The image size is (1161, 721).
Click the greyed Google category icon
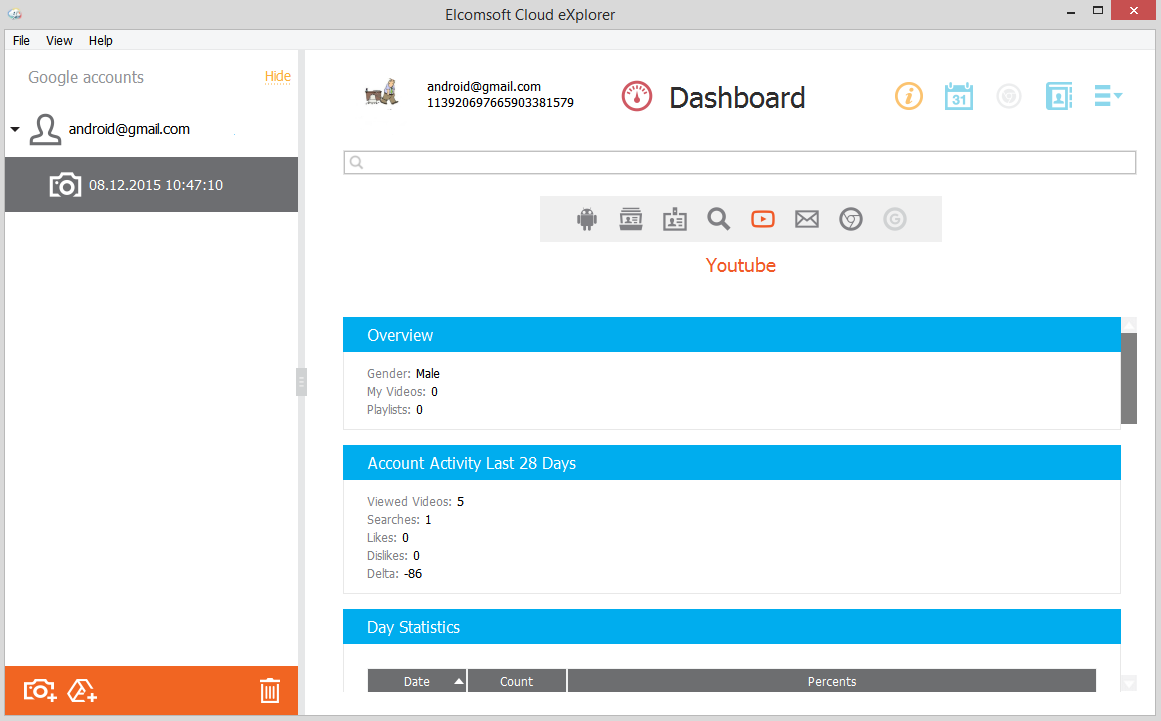894,219
